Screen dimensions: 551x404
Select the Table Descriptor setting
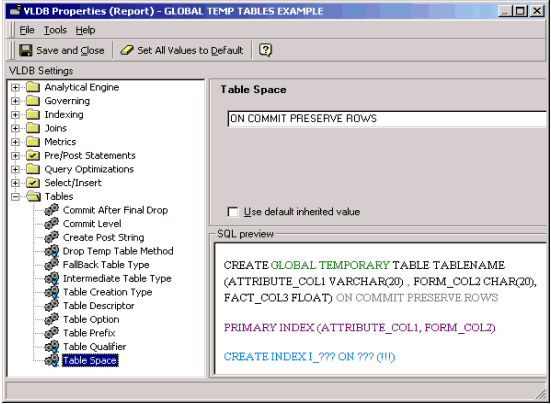click(x=99, y=306)
